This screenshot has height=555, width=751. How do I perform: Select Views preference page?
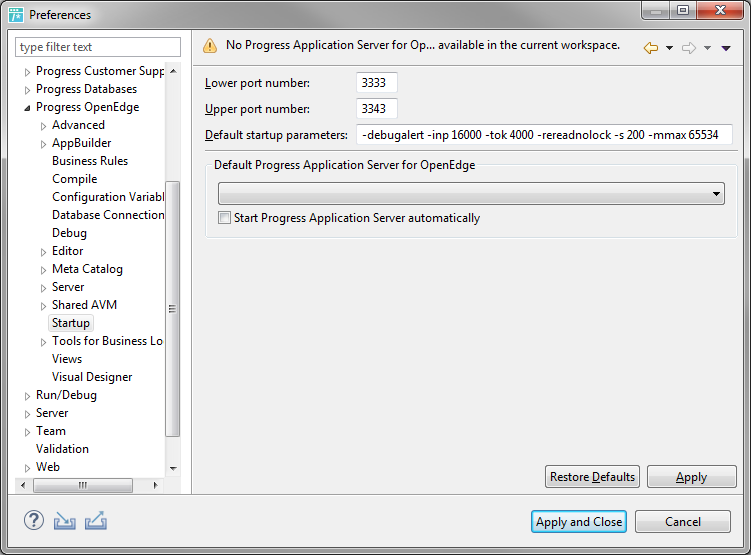pos(67,359)
